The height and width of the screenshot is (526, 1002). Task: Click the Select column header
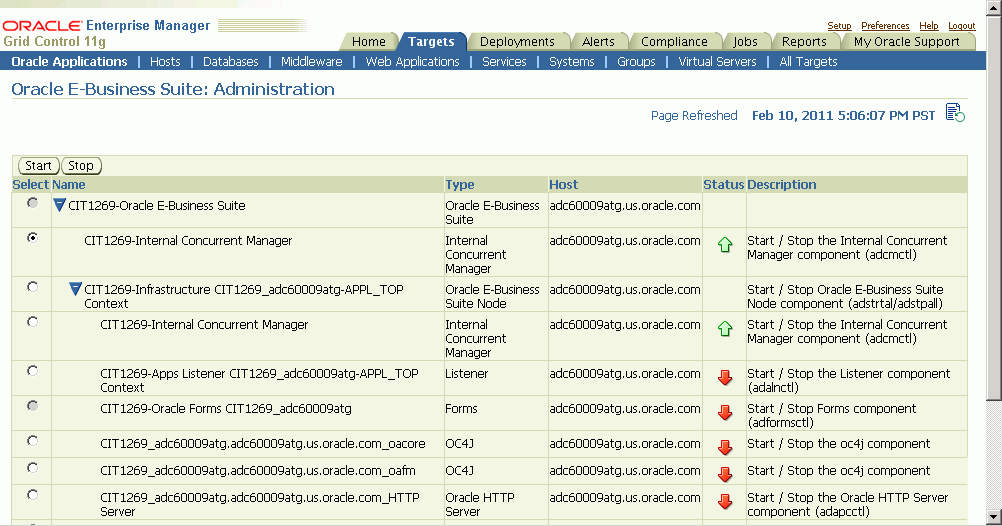(31, 184)
